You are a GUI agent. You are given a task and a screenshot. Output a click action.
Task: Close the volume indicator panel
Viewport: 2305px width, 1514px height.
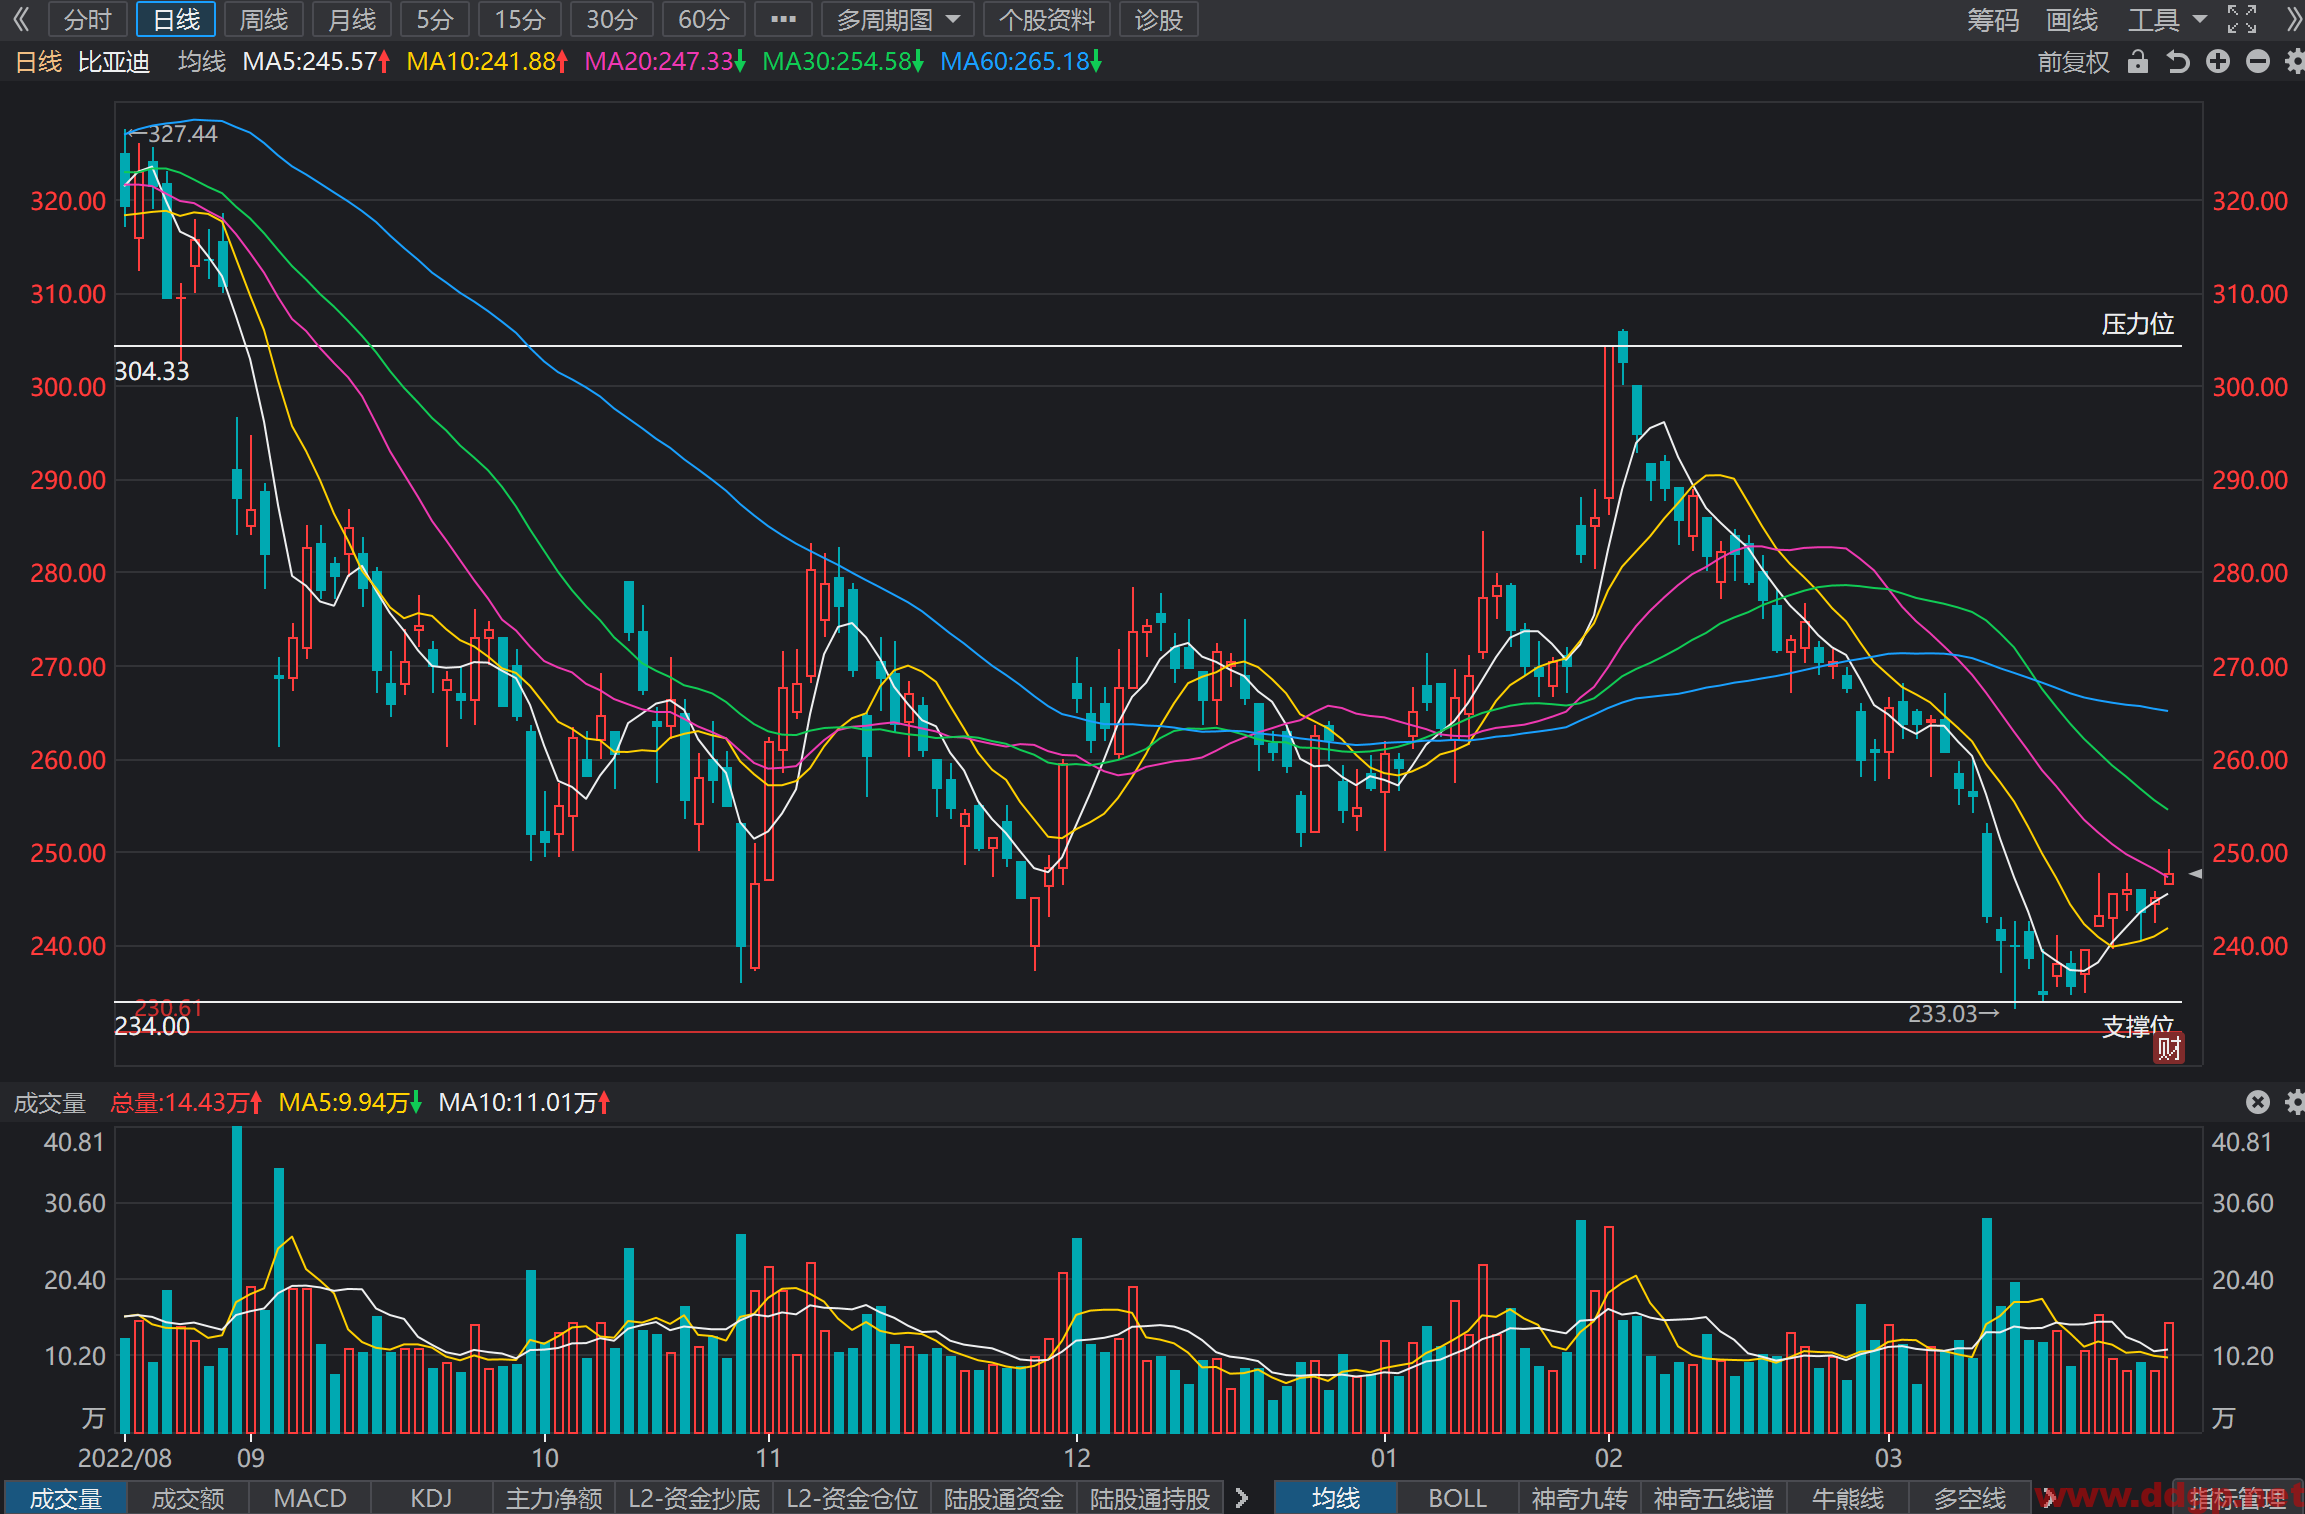click(2258, 1102)
